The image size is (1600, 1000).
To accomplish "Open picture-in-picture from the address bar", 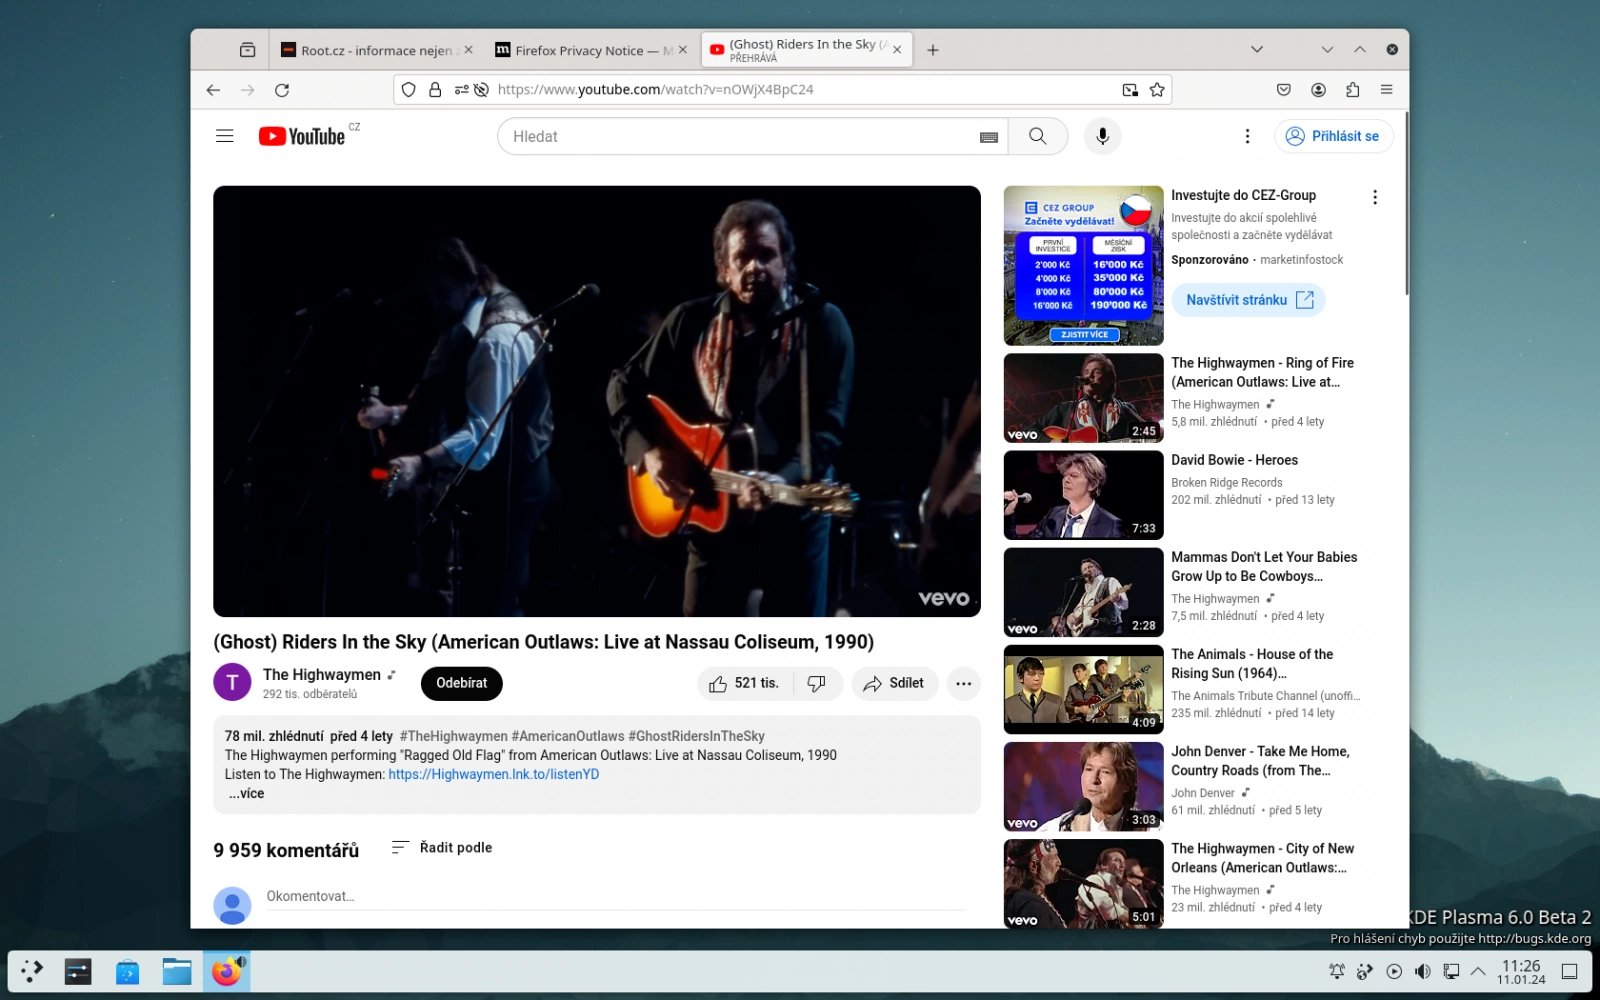I will [1130, 90].
